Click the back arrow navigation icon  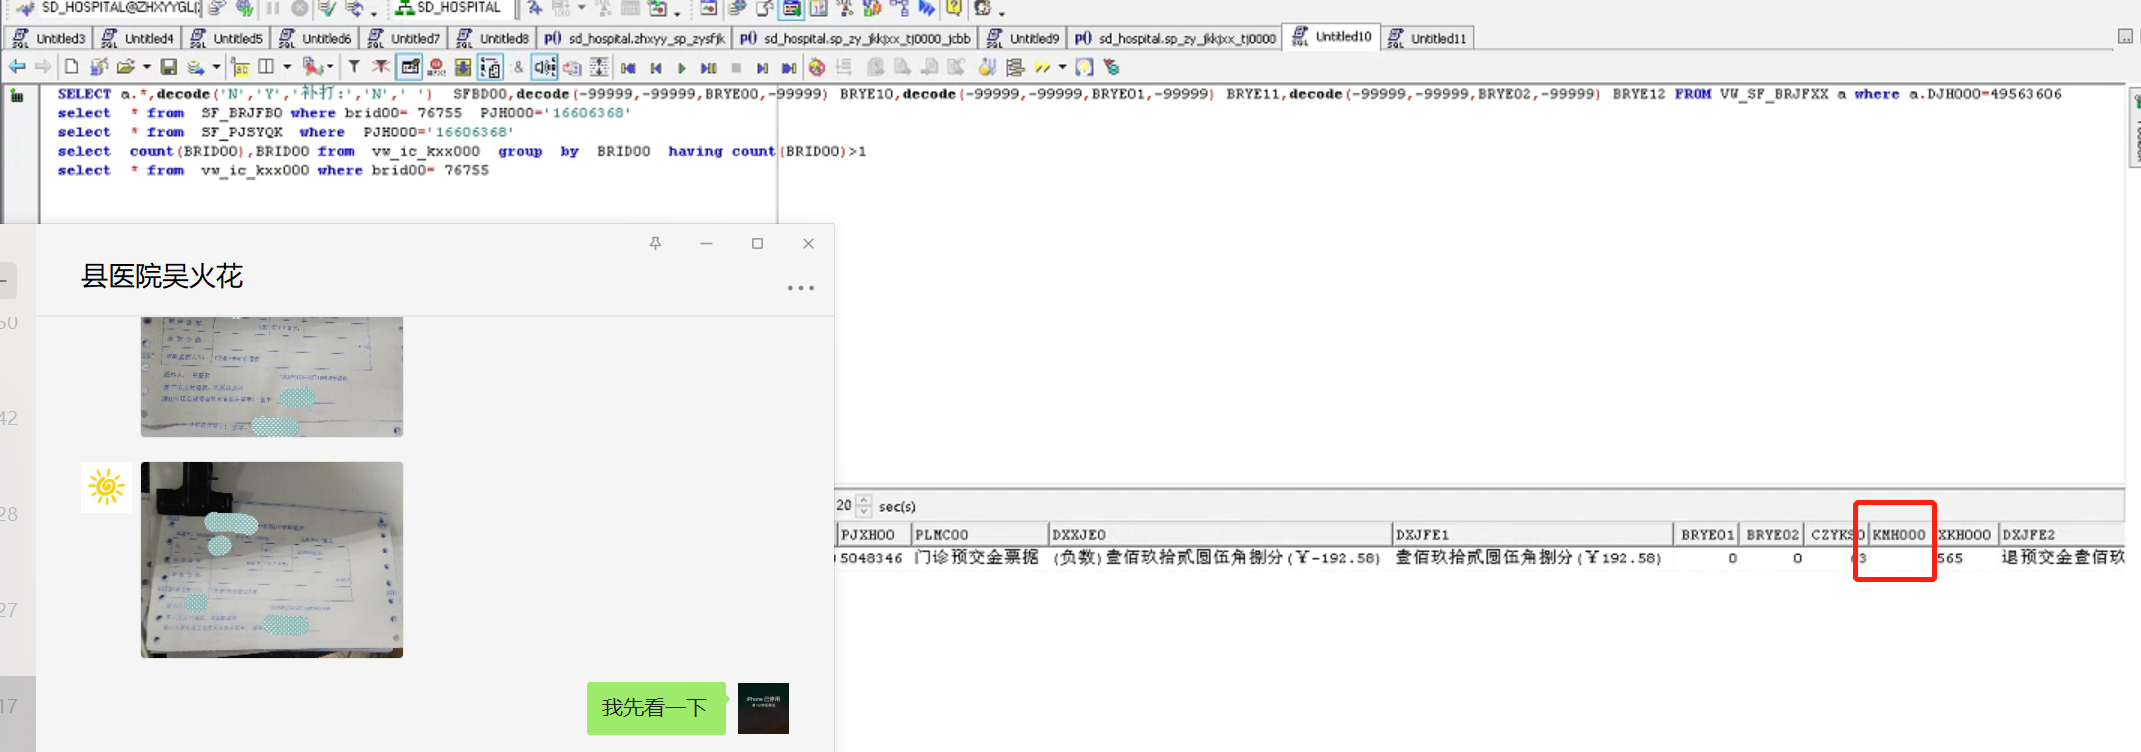[x=17, y=67]
